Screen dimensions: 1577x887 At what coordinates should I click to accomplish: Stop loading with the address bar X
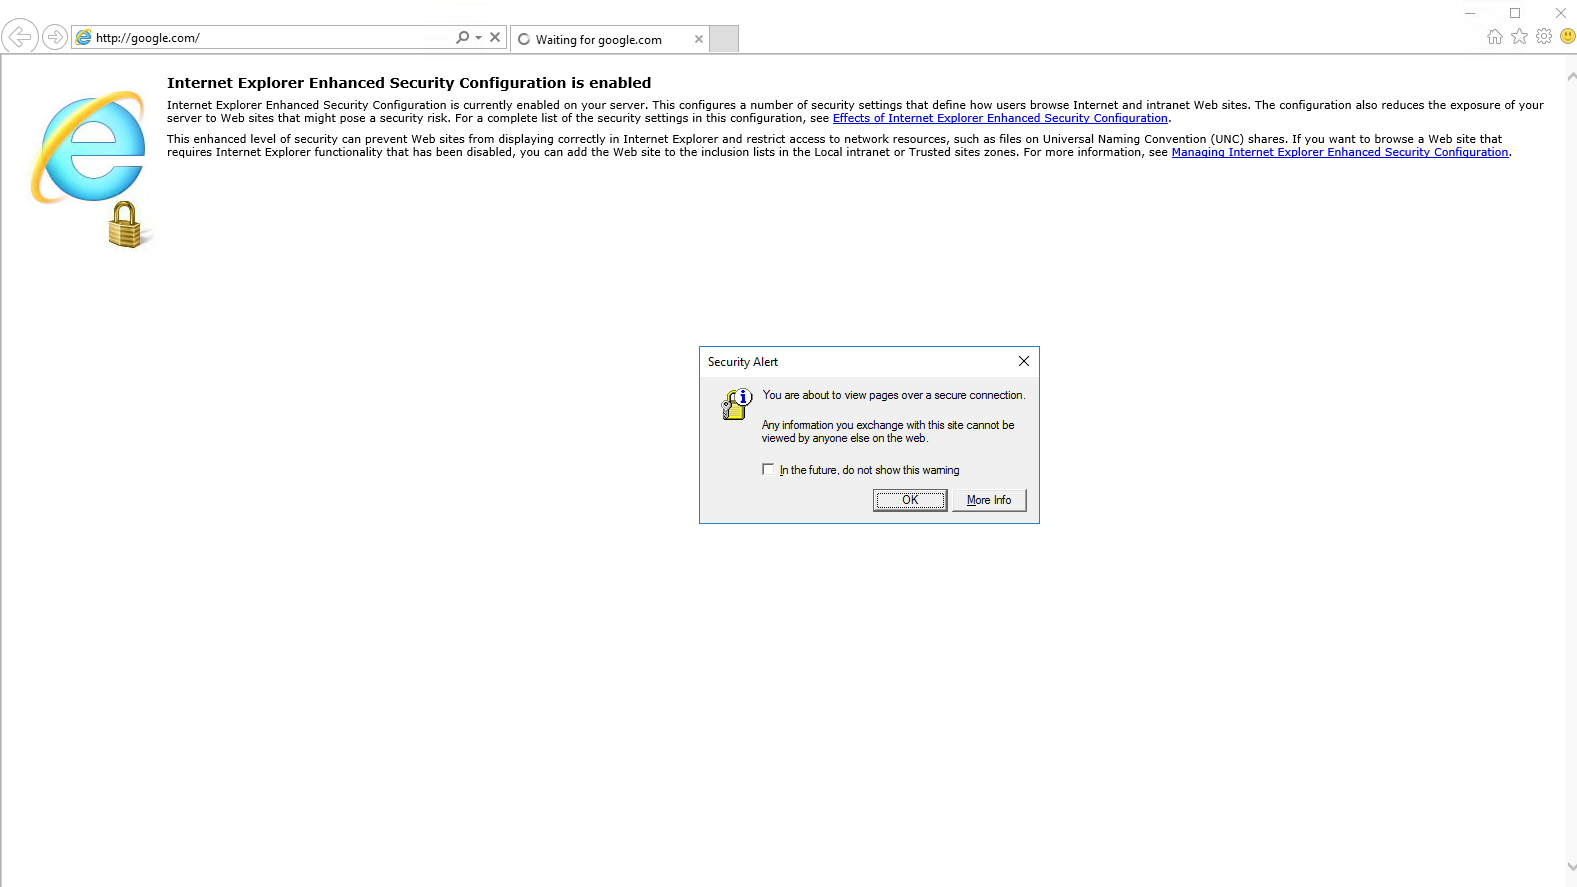click(x=495, y=37)
